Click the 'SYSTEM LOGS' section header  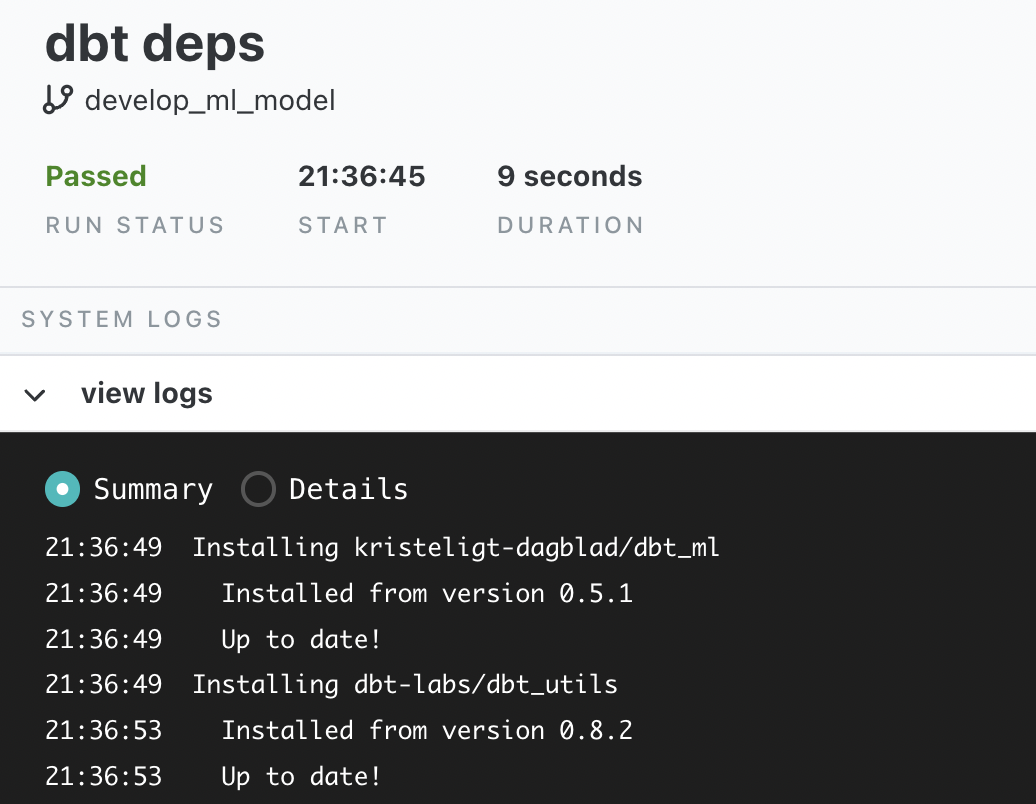pyautogui.click(x=122, y=319)
